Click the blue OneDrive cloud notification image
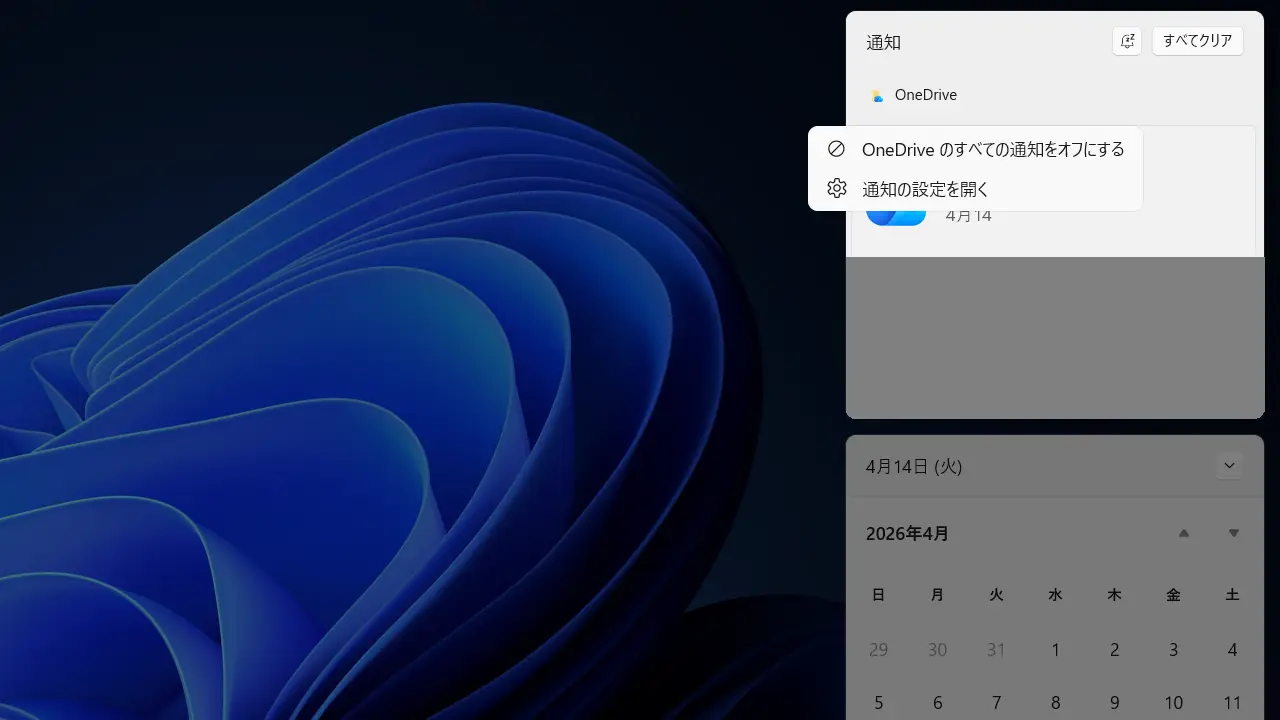The height and width of the screenshot is (720, 1280). point(895,215)
